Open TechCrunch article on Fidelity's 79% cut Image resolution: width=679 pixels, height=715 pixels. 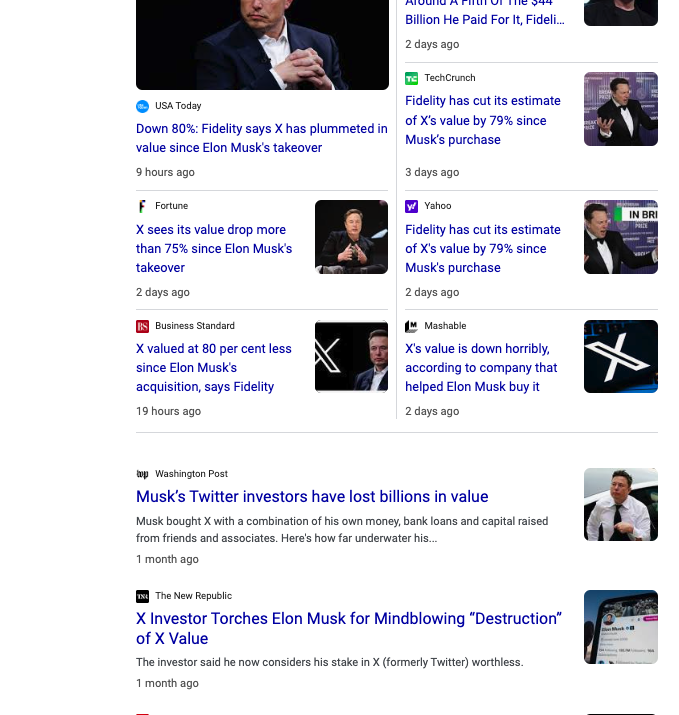[482, 120]
